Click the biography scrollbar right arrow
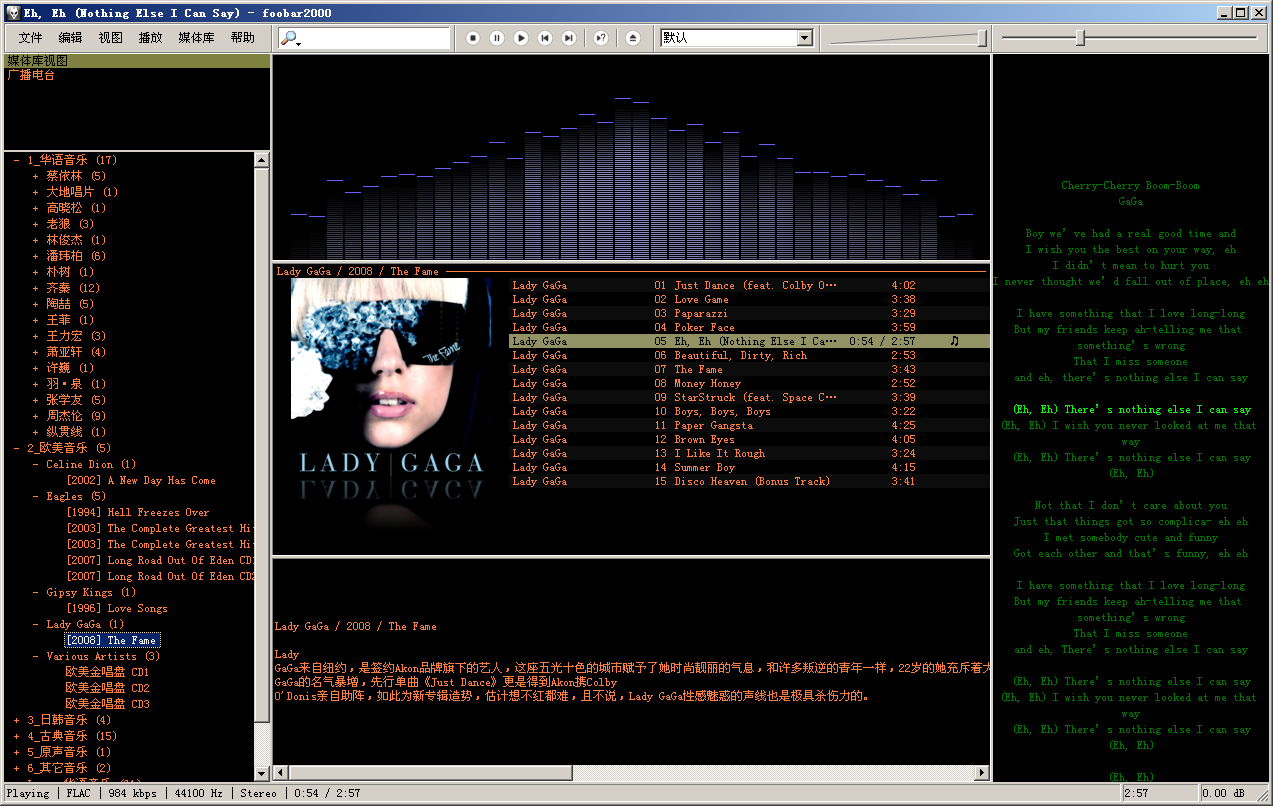 (982, 773)
